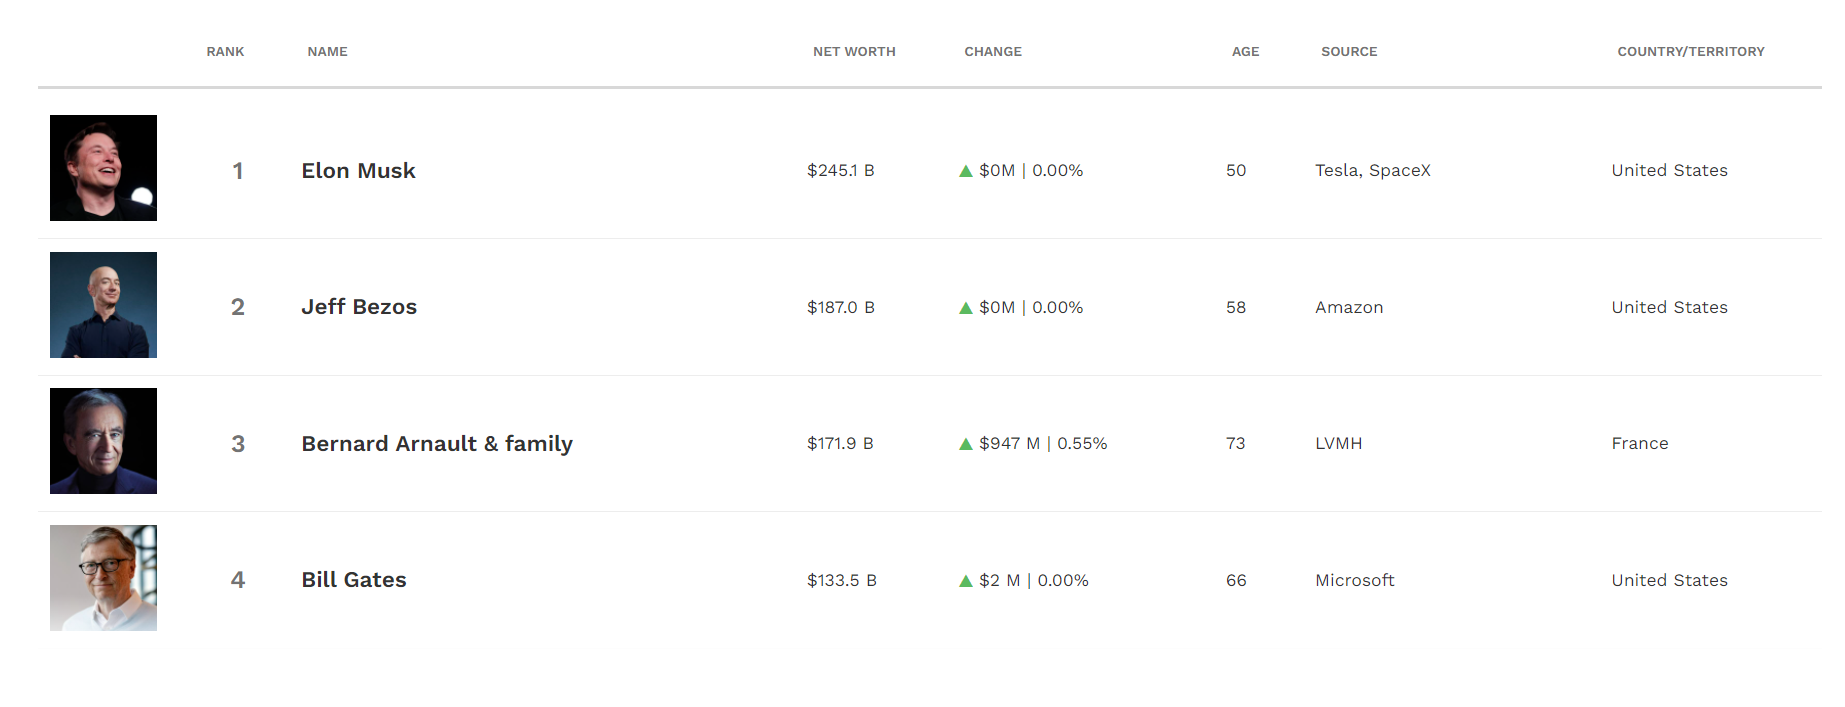
Task: Sort by the Rank column header
Action: [225, 52]
